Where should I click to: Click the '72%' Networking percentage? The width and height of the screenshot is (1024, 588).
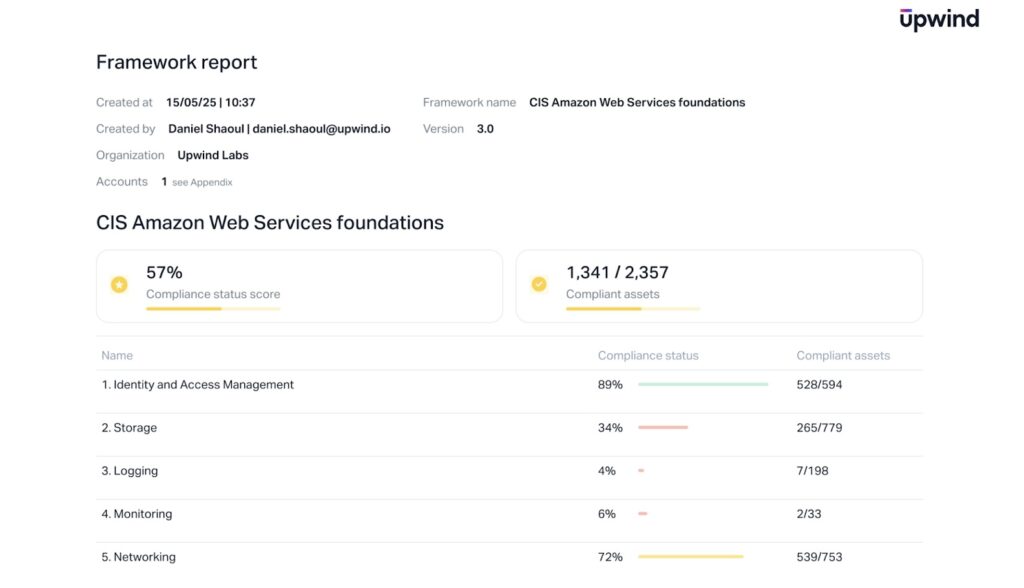pos(610,557)
